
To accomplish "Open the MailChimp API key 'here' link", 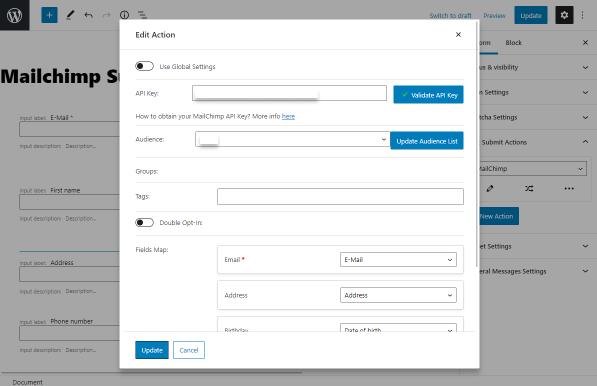I will 288,116.
